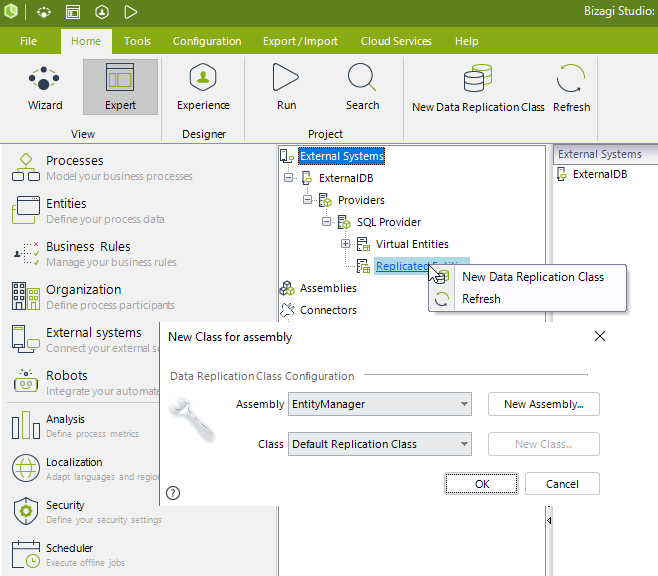Open the Analysis module in the sidebar
The height and width of the screenshot is (576, 658).
(75, 426)
